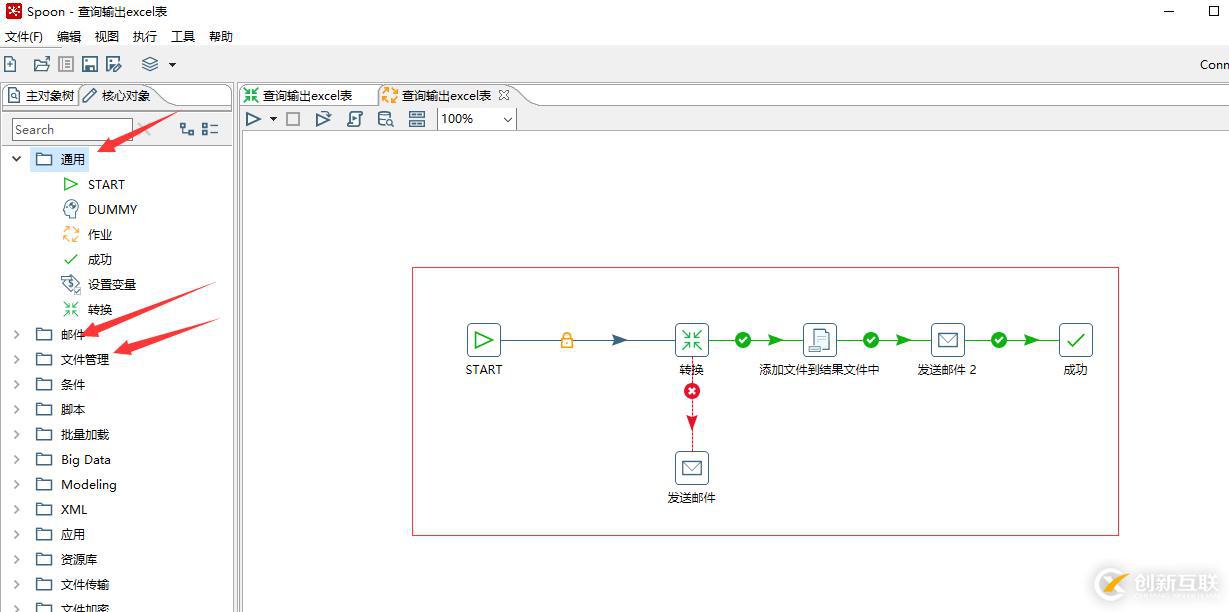This screenshot has width=1229, height=612.
Task: Click the Run job play icon
Action: coord(253,119)
